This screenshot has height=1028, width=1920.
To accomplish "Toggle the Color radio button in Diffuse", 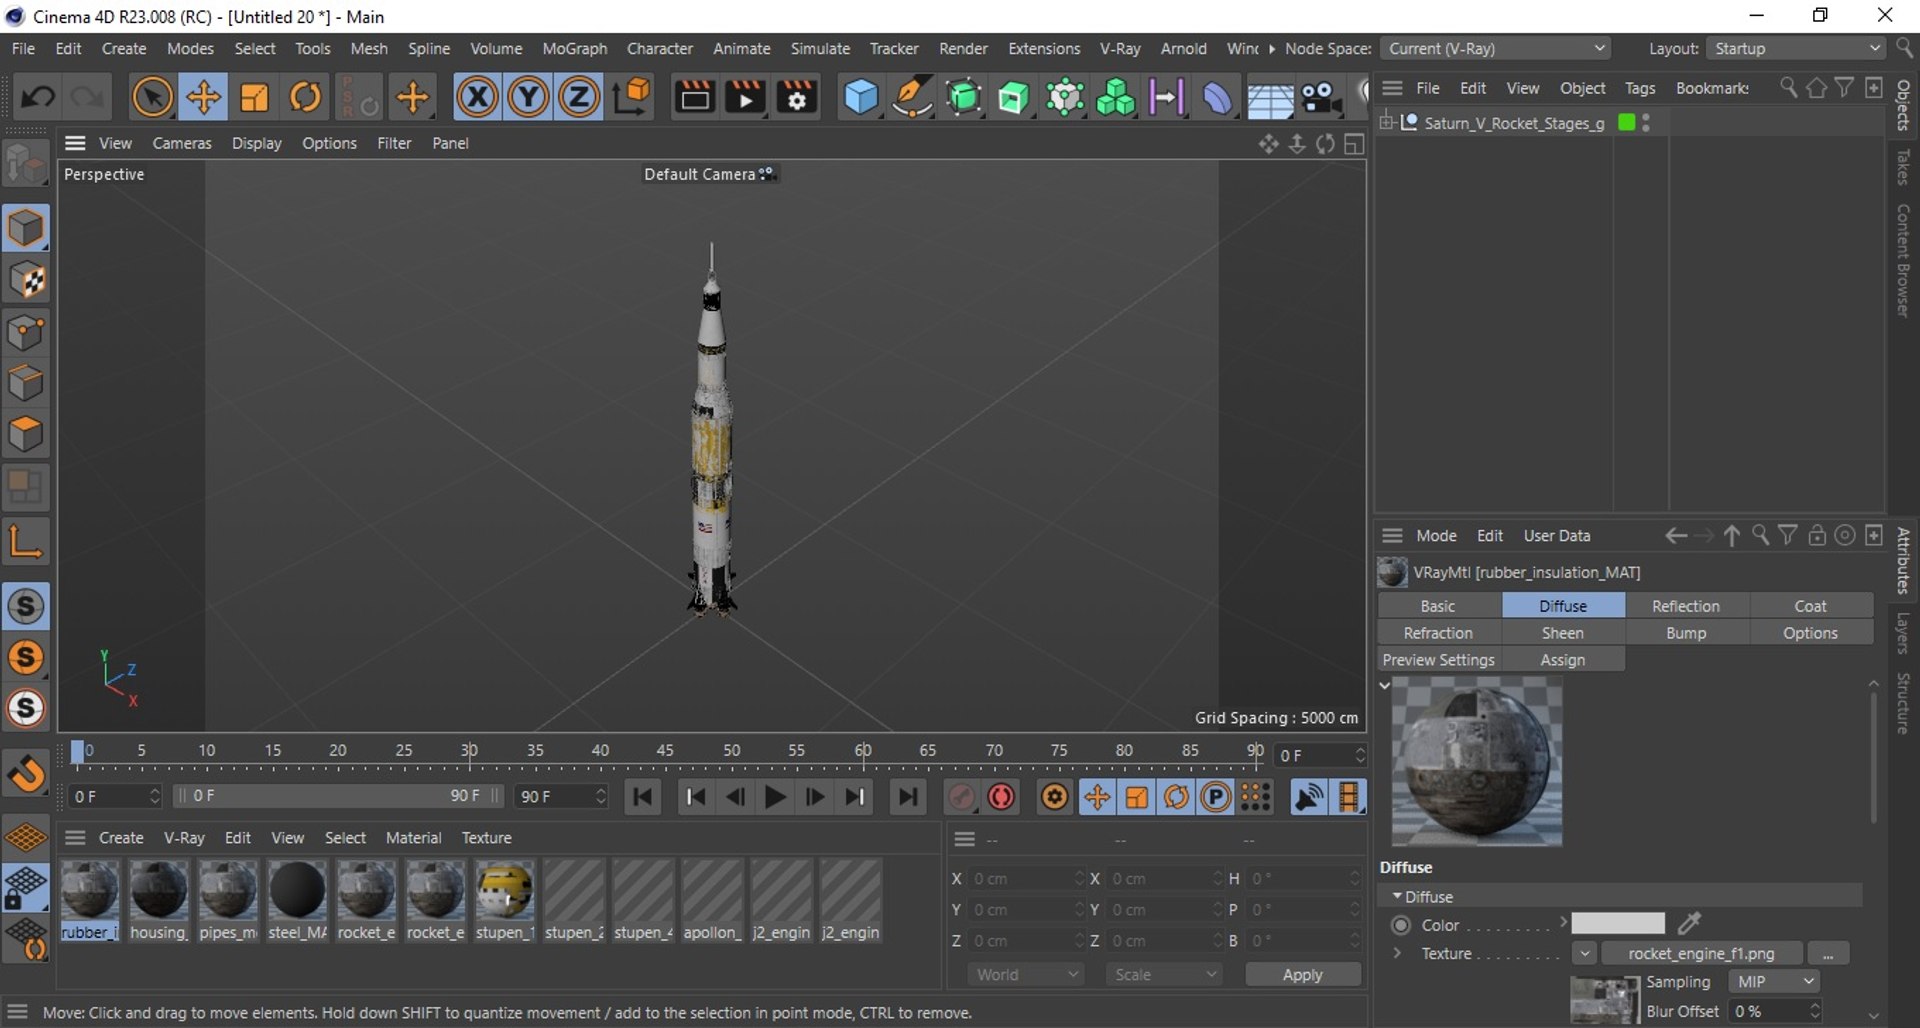I will click(1401, 925).
